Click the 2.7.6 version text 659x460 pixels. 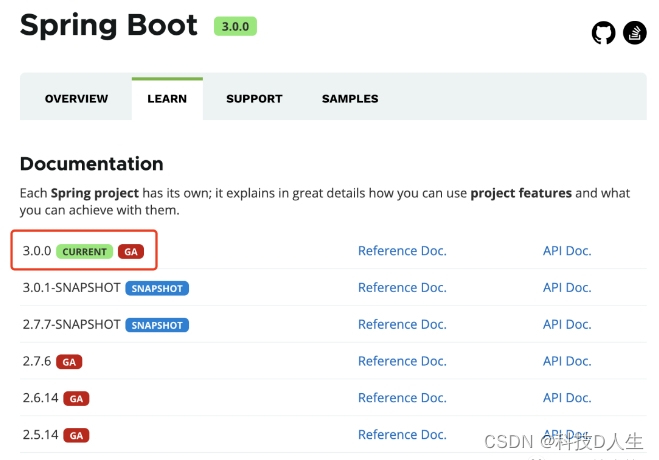click(37, 361)
